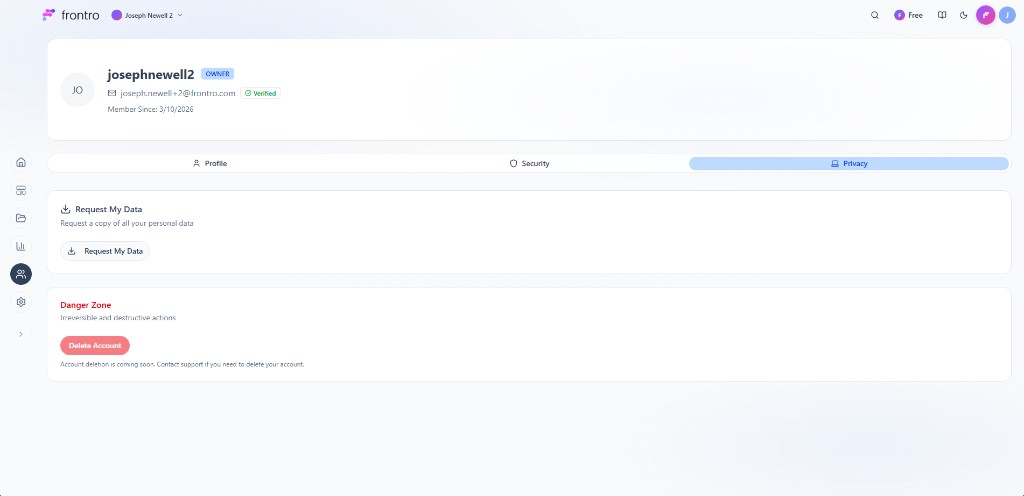Viewport: 1024px width, 496px height.
Task: Toggle dark mode with moon icon
Action: tap(963, 15)
